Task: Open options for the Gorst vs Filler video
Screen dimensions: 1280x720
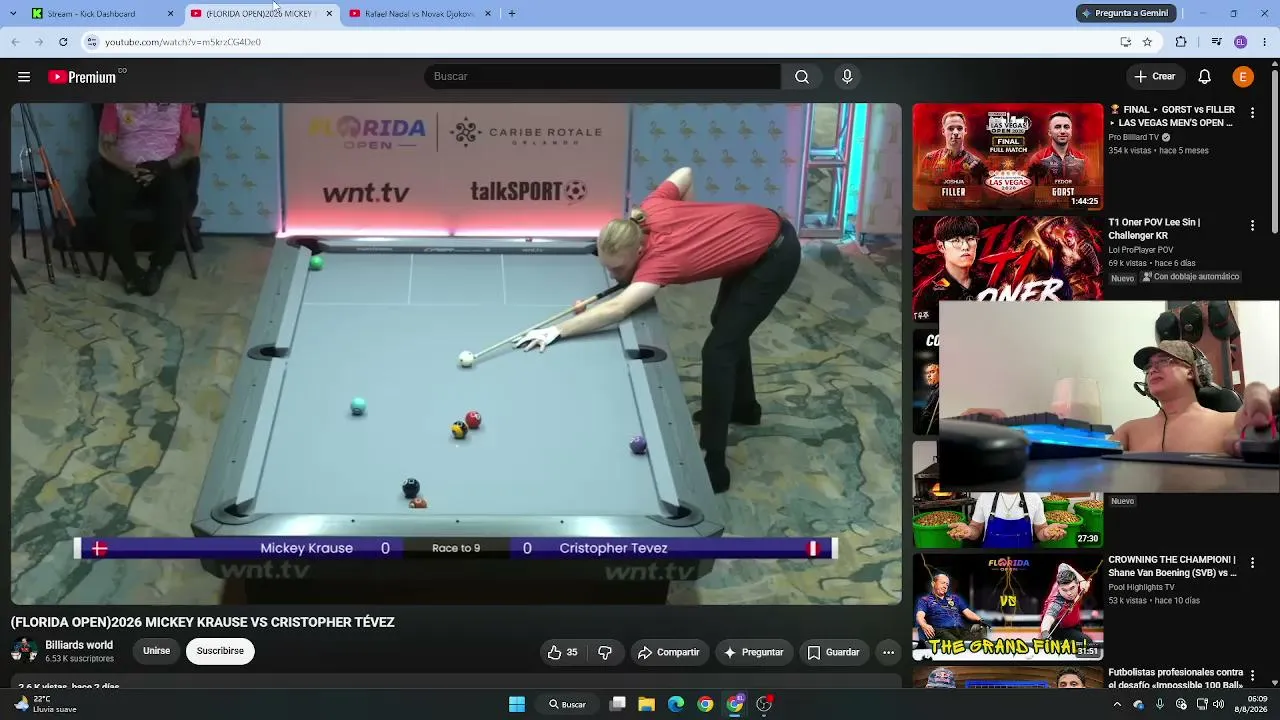Action: click(x=1252, y=113)
